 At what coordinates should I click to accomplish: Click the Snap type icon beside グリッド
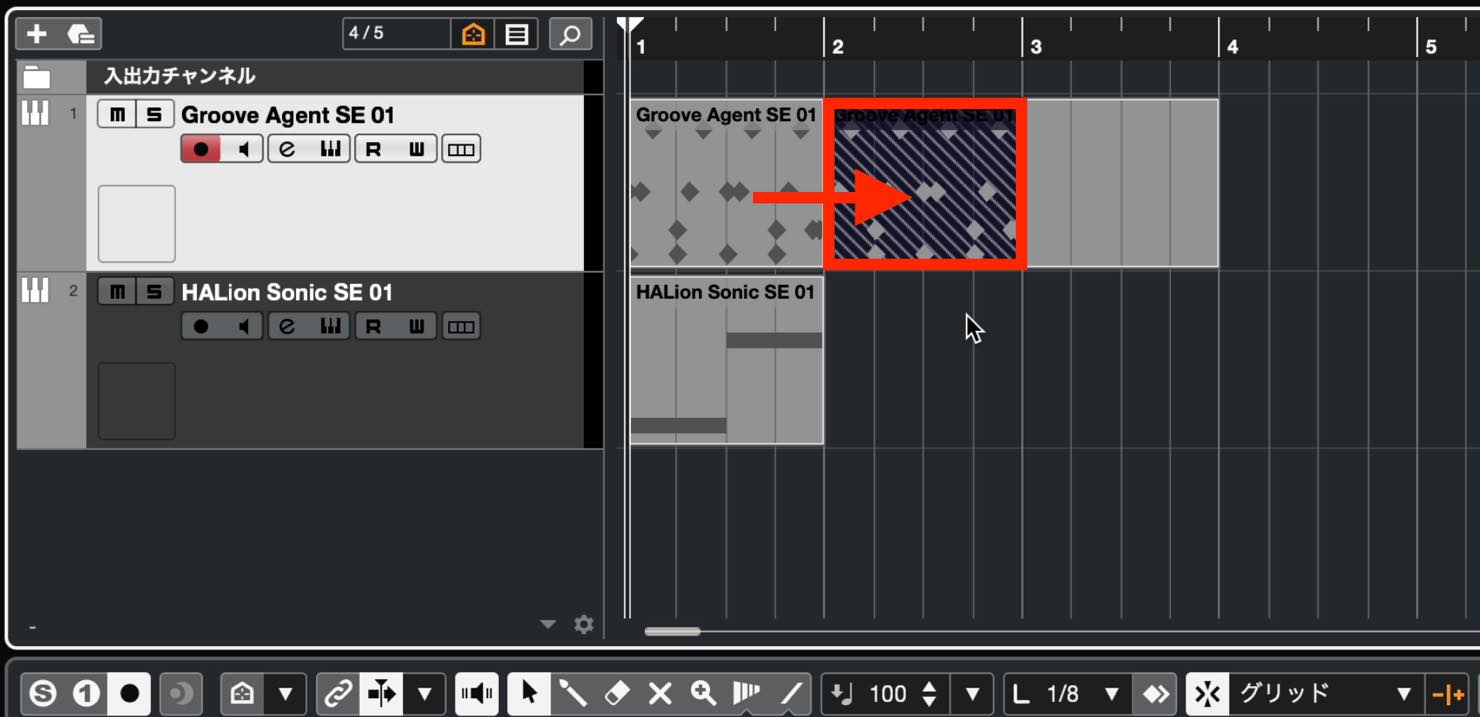tap(1208, 692)
